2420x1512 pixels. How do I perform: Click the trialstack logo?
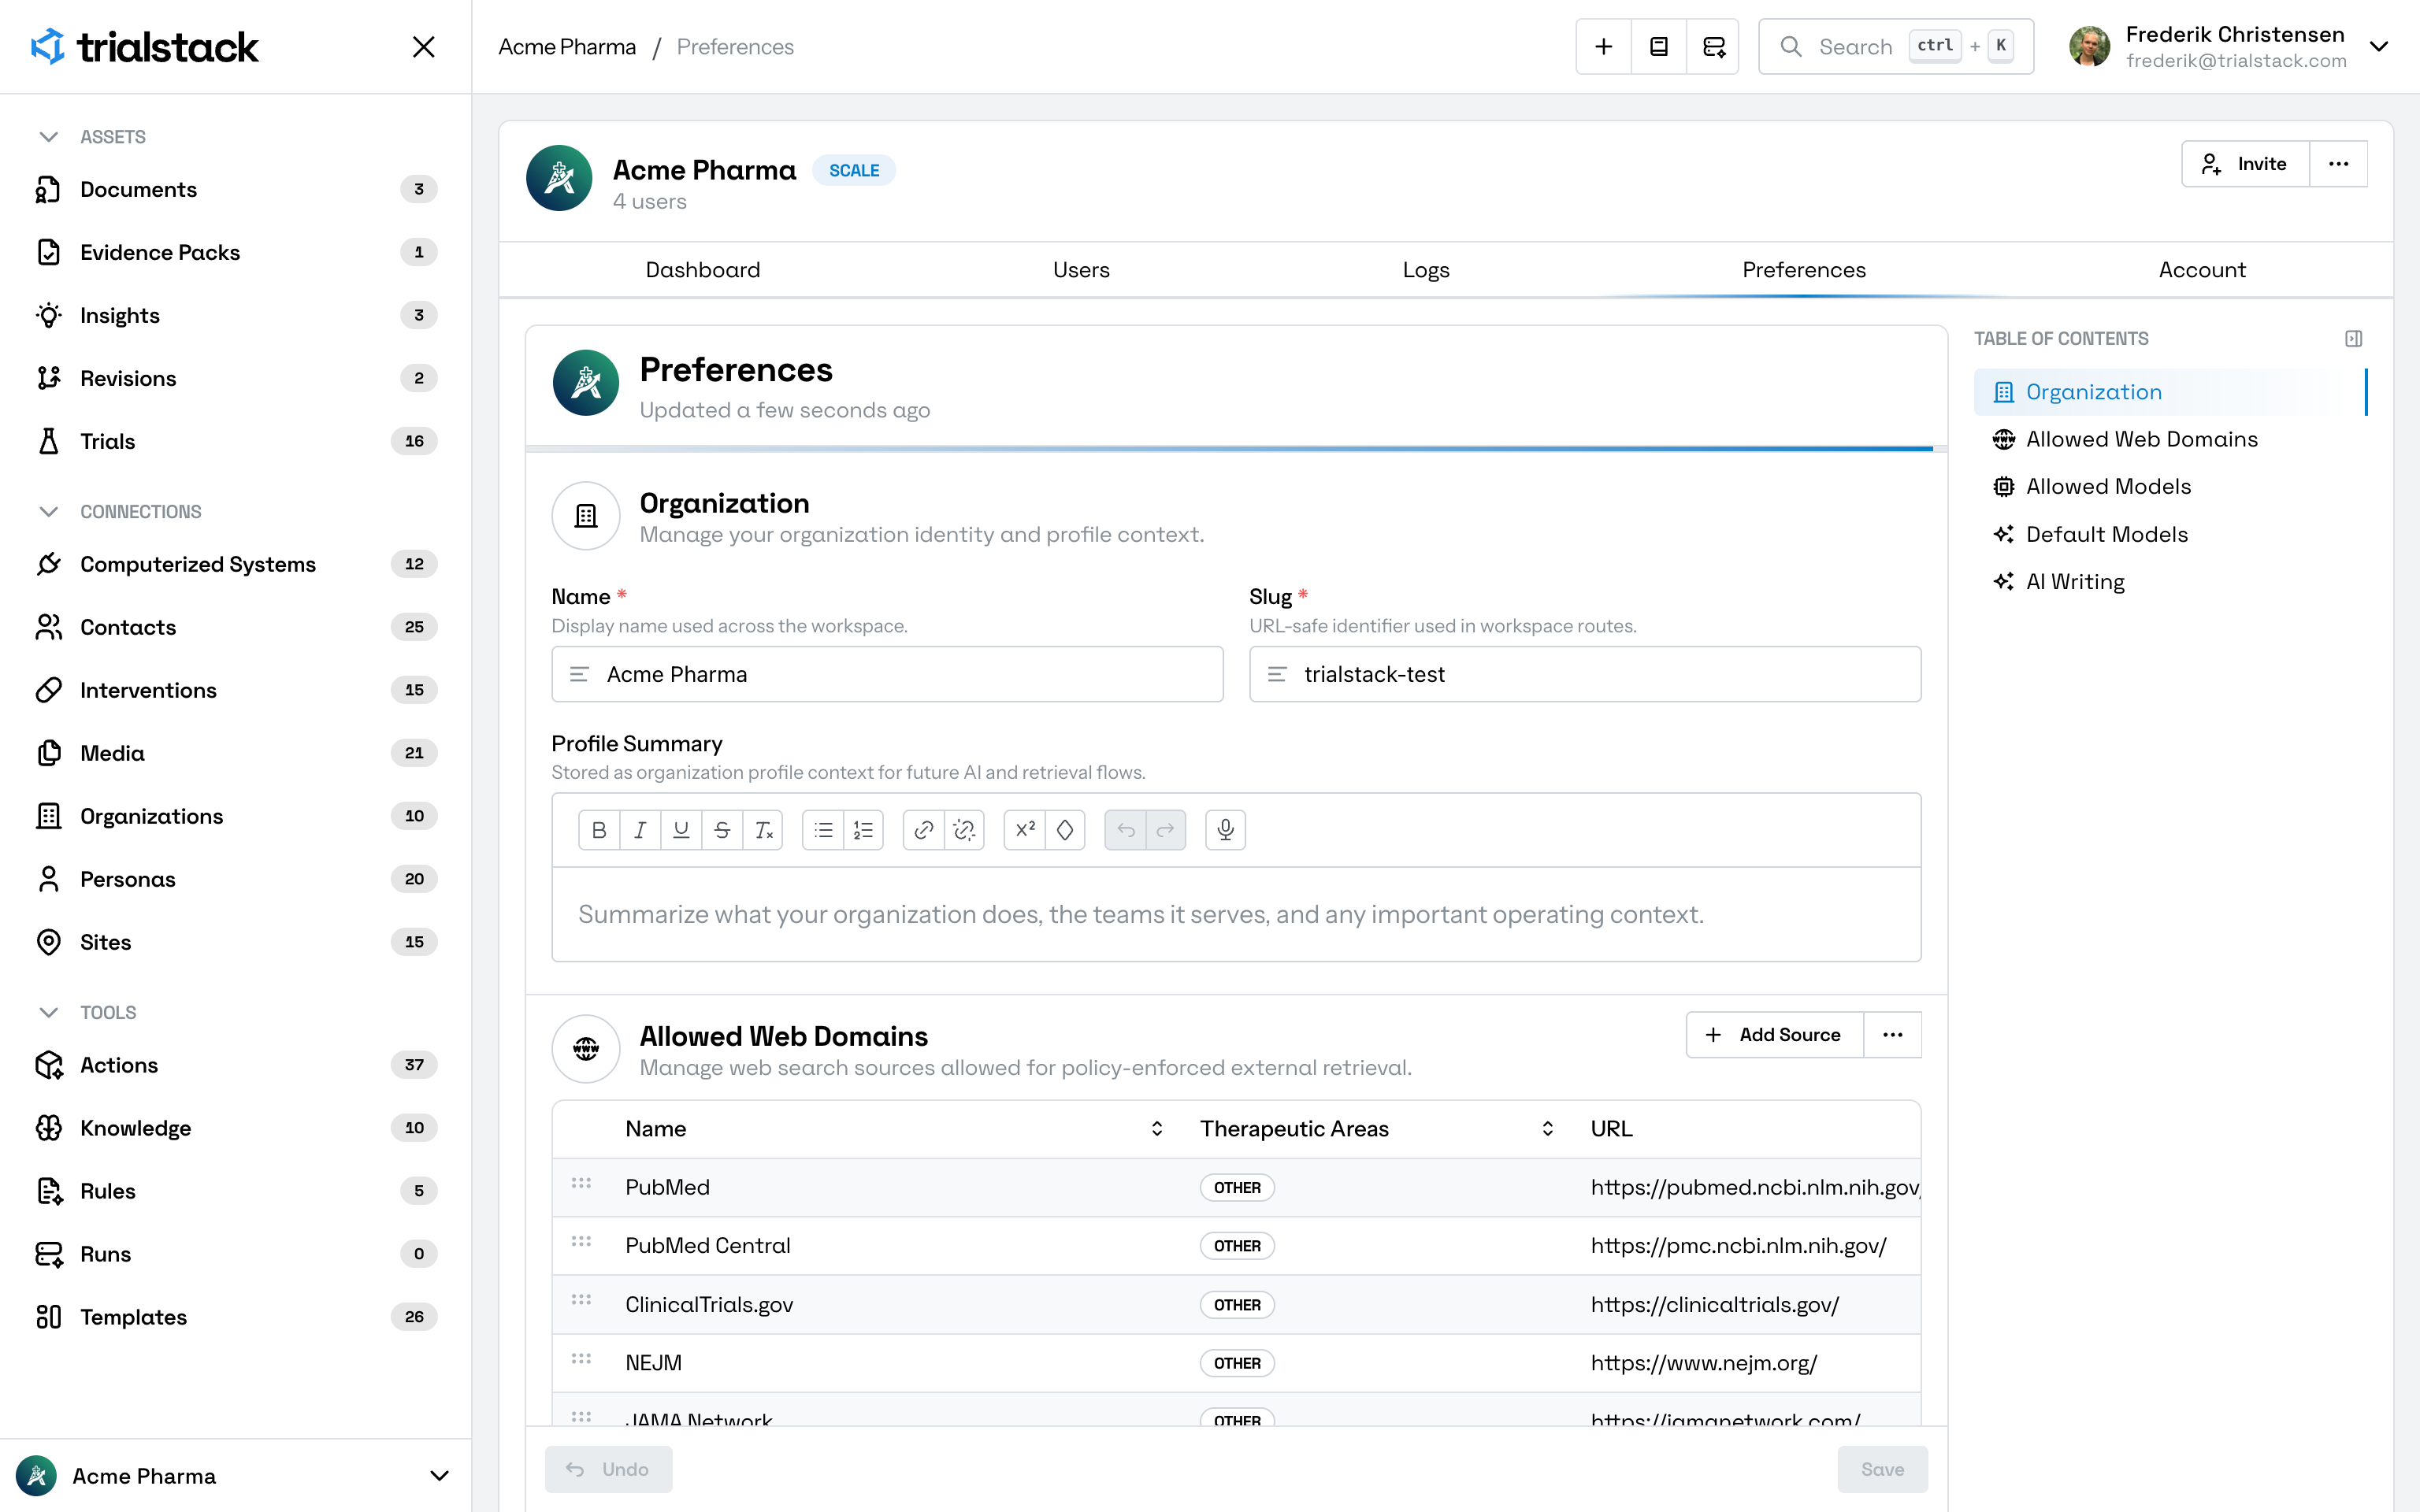(145, 47)
